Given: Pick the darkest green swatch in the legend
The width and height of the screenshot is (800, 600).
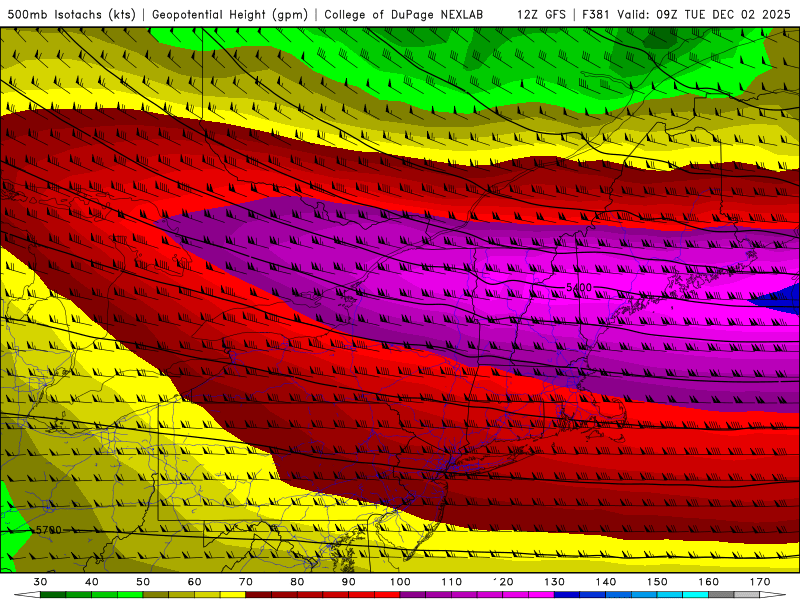Looking at the screenshot, I should 53,595.
